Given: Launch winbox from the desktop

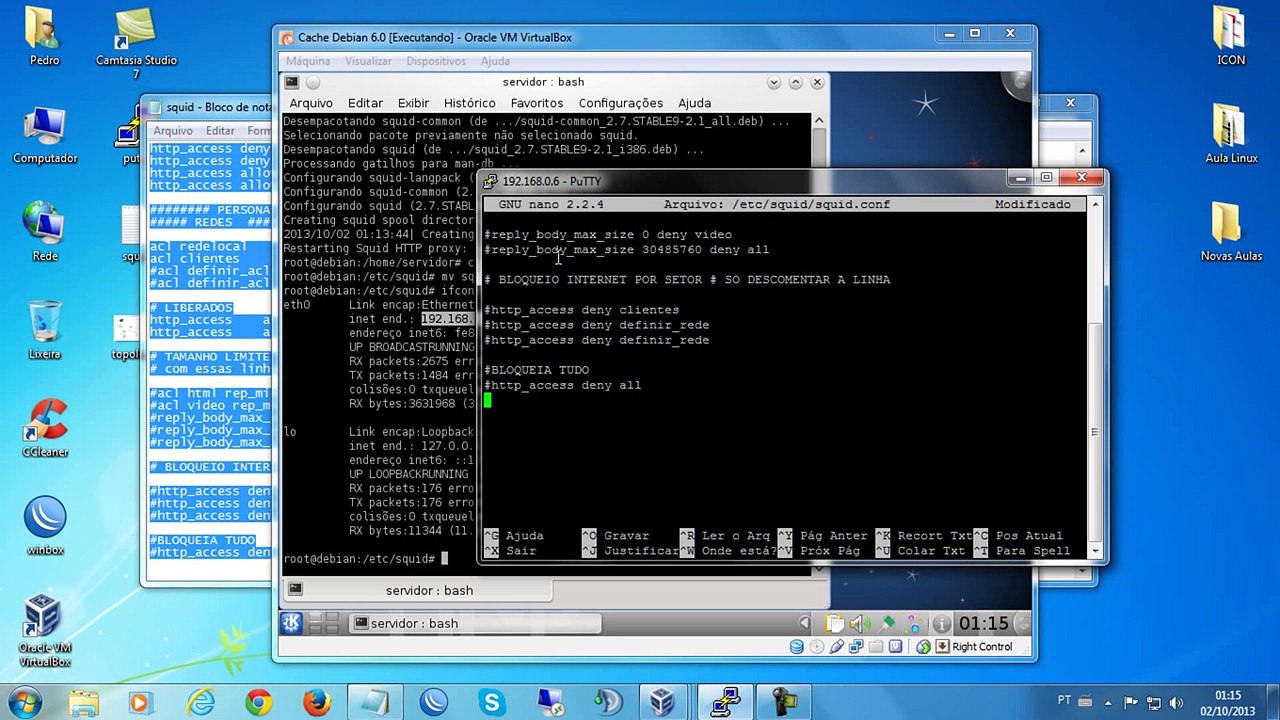Looking at the screenshot, I should point(44,526).
